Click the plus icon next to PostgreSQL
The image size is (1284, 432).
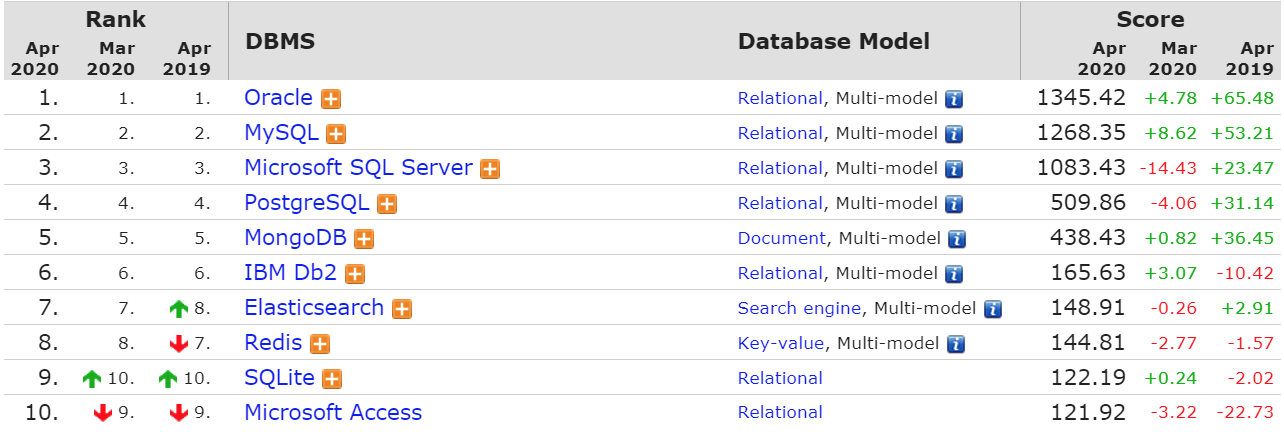[387, 204]
